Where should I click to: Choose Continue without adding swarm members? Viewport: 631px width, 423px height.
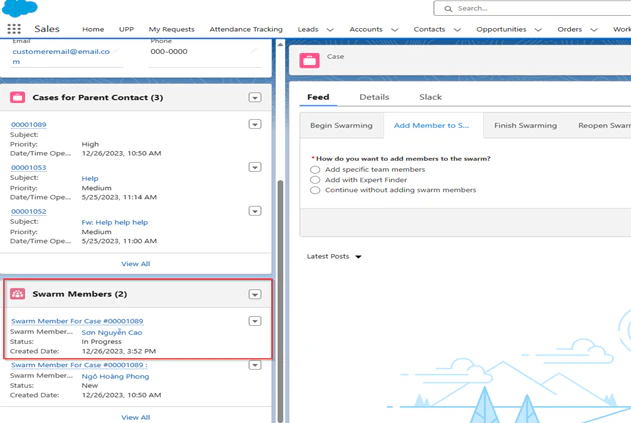[x=315, y=190]
